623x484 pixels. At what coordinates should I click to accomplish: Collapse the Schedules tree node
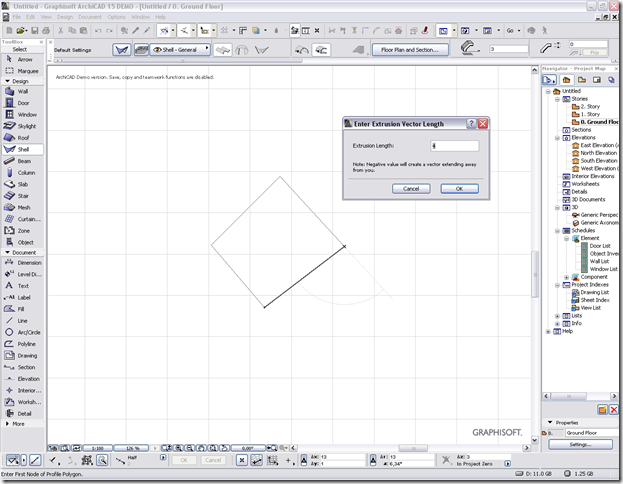(557, 231)
